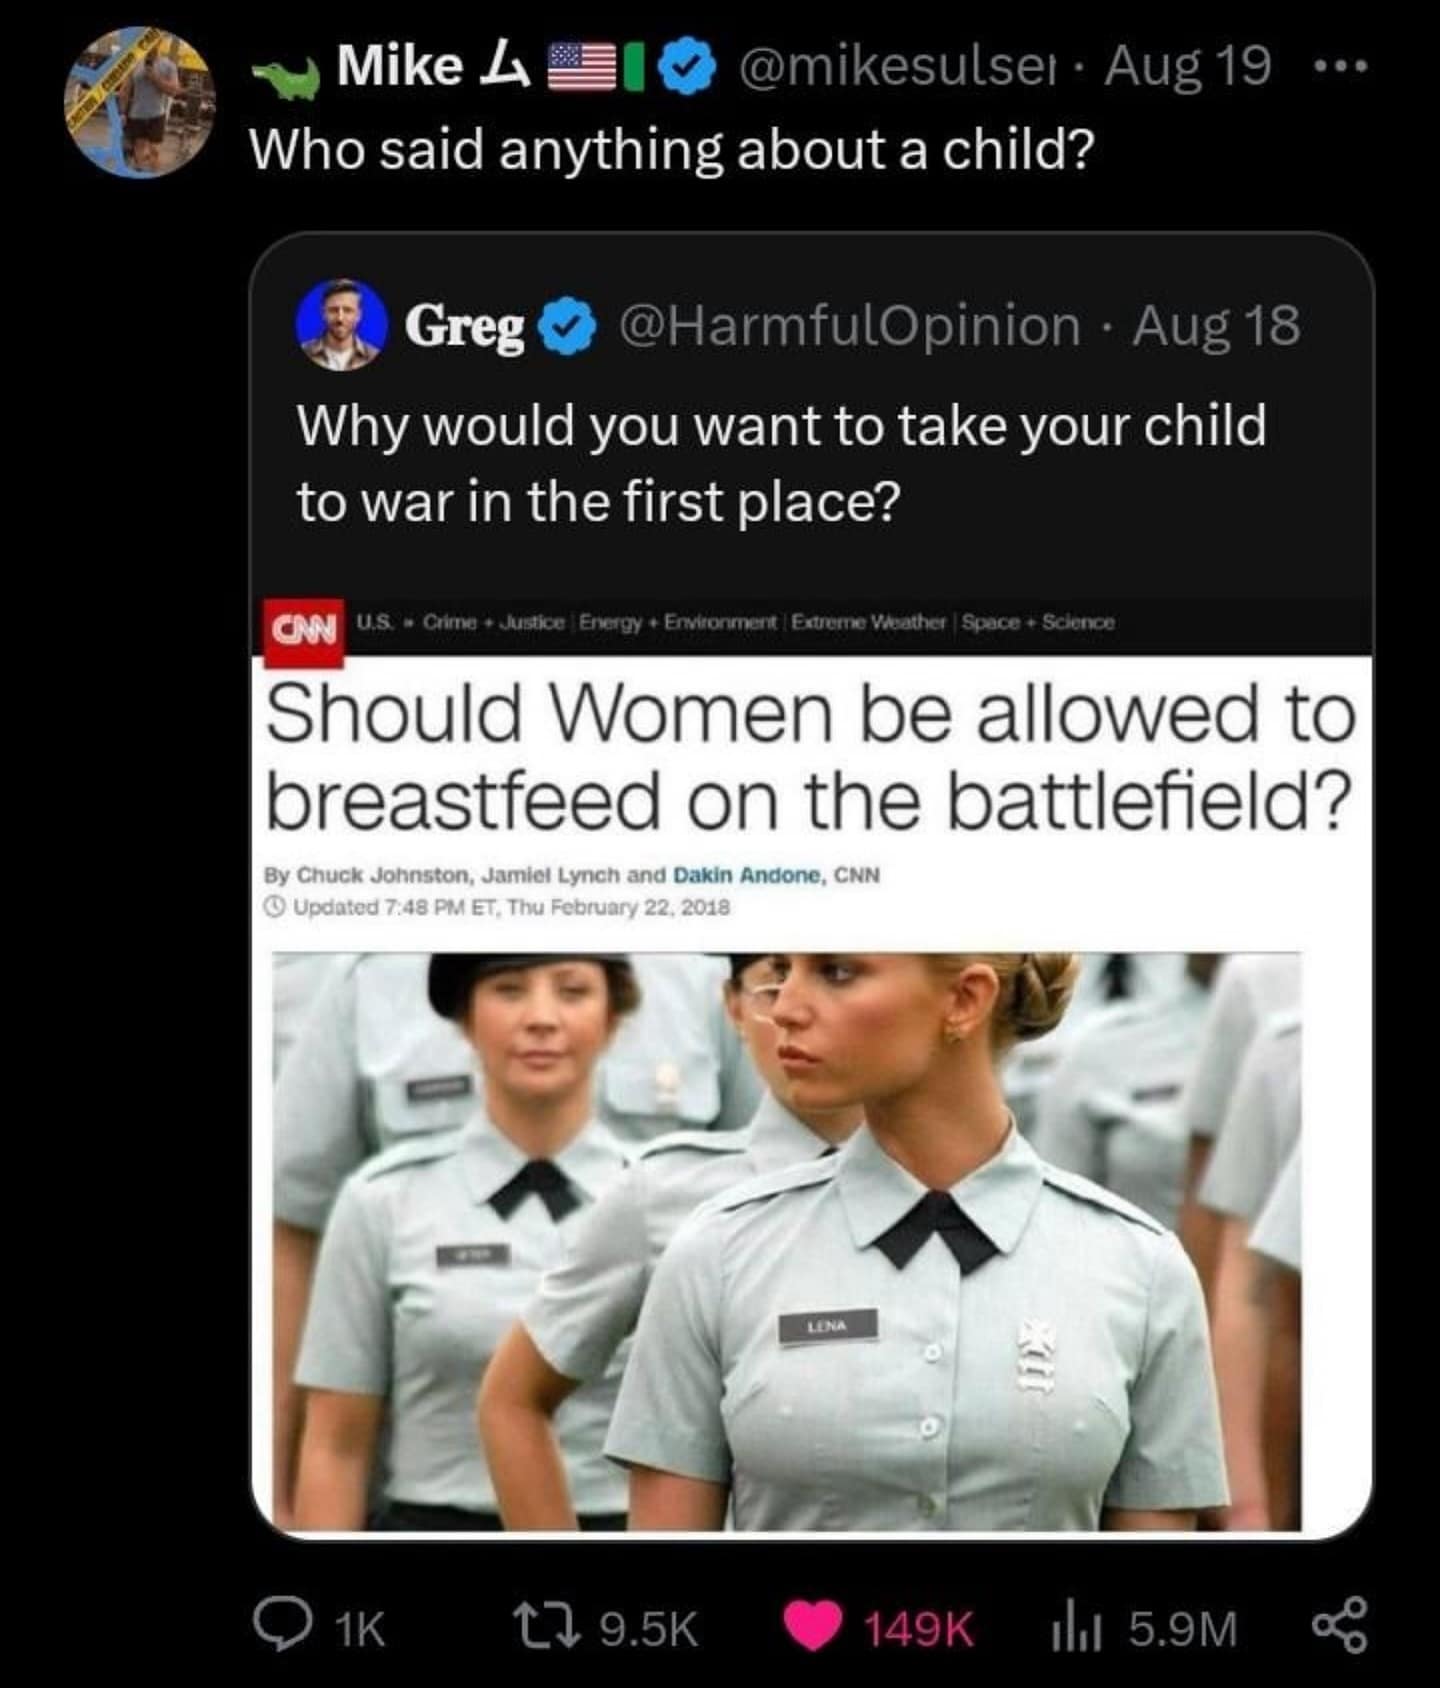Select Space + Science in CNN nav

coord(1038,622)
